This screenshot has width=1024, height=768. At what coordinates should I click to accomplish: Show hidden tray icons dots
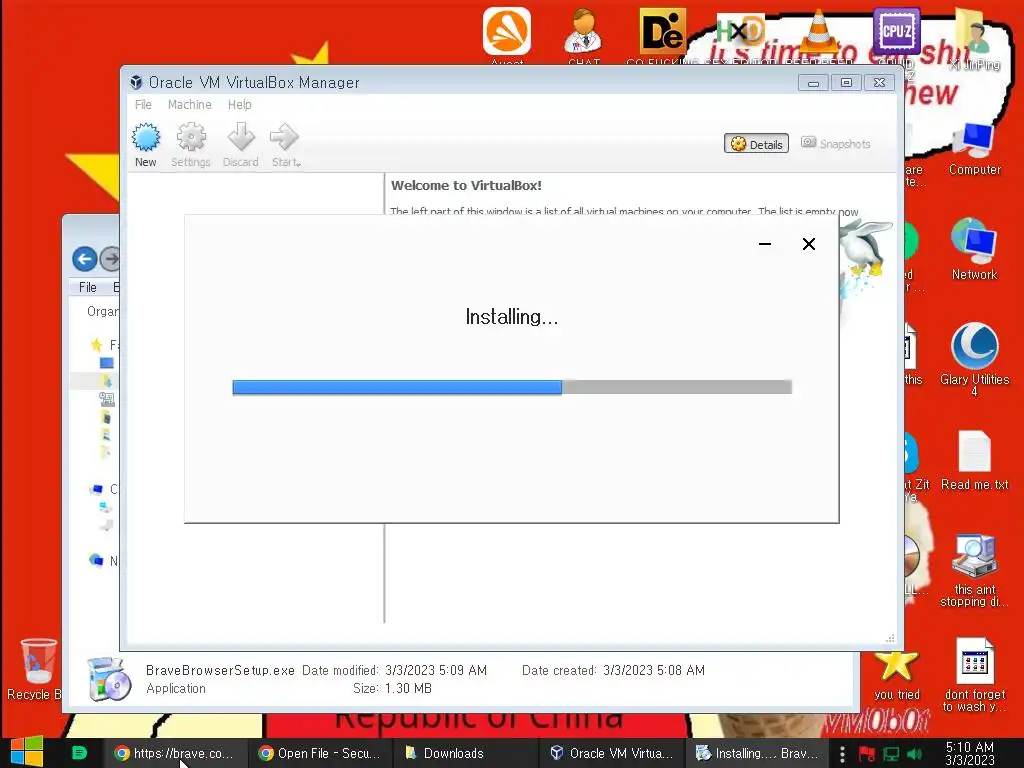coord(842,754)
